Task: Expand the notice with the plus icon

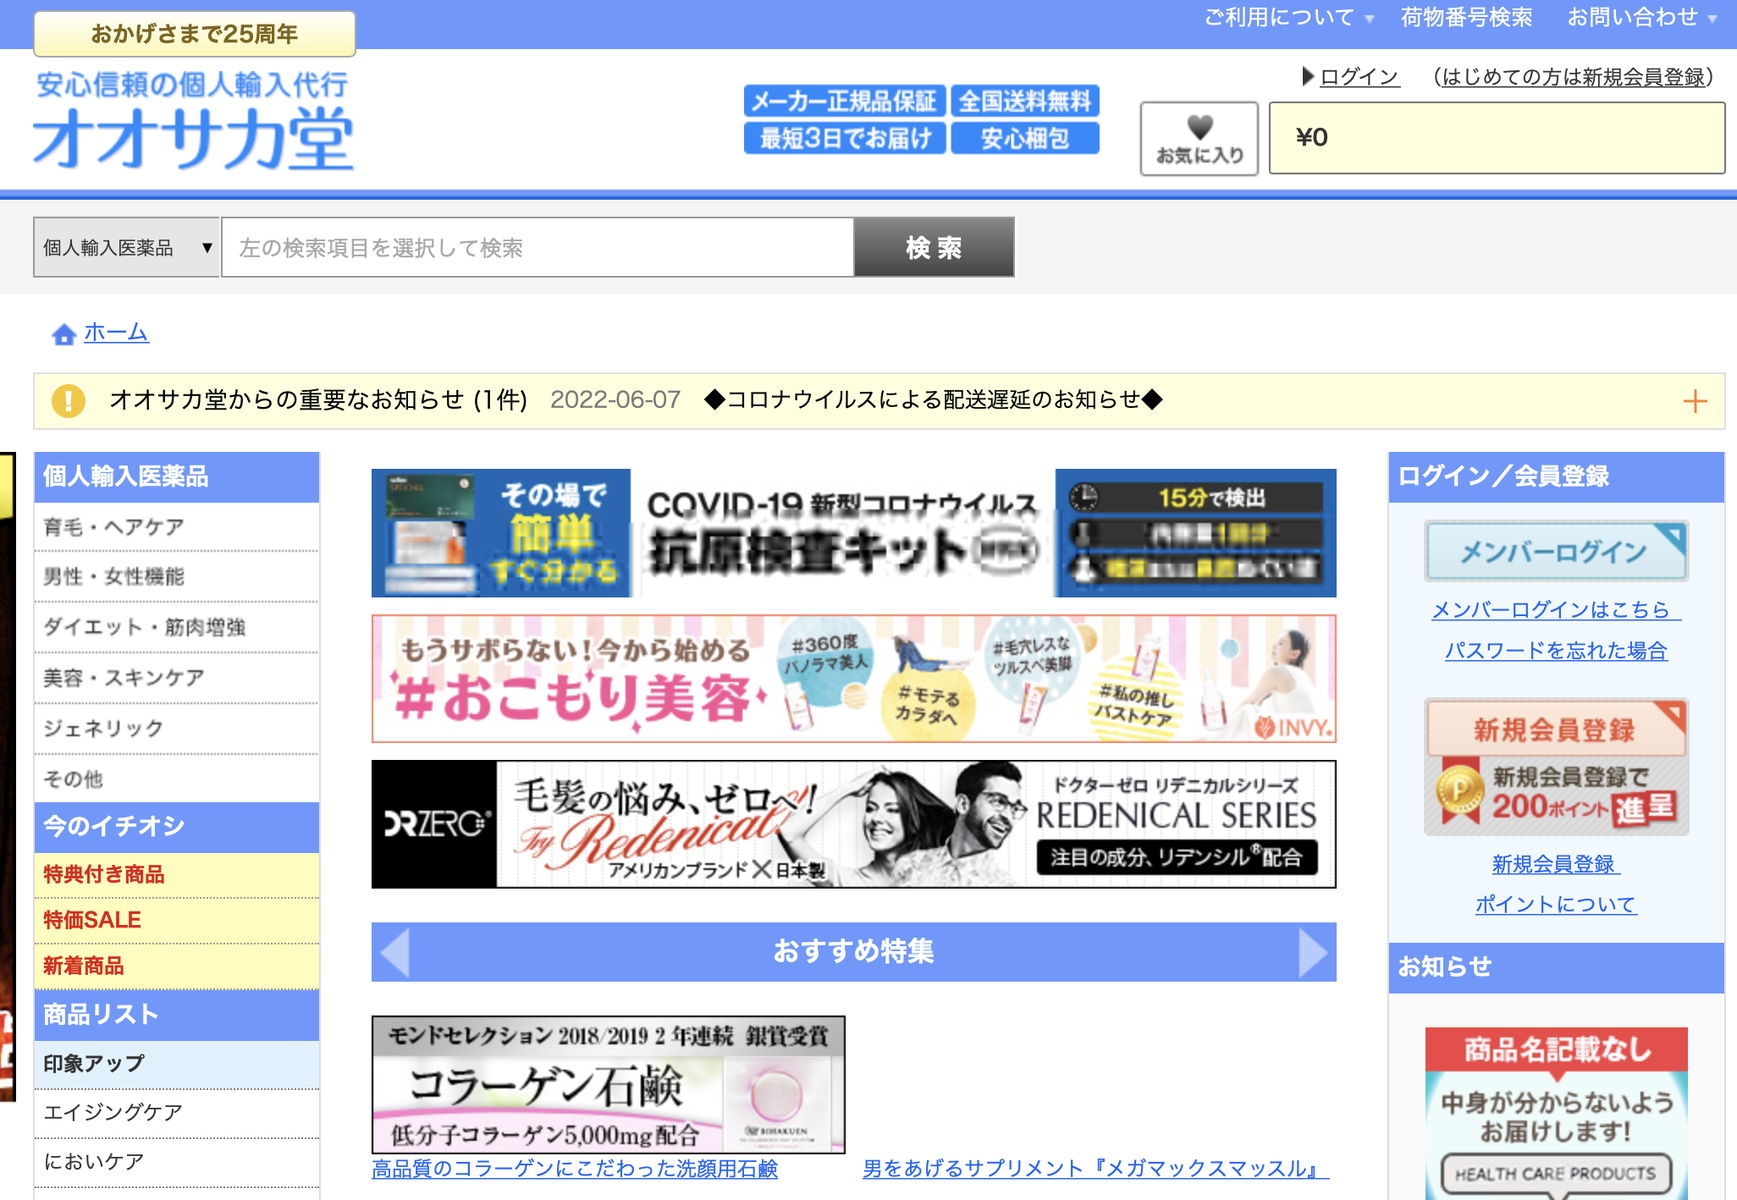Action: (x=1694, y=401)
